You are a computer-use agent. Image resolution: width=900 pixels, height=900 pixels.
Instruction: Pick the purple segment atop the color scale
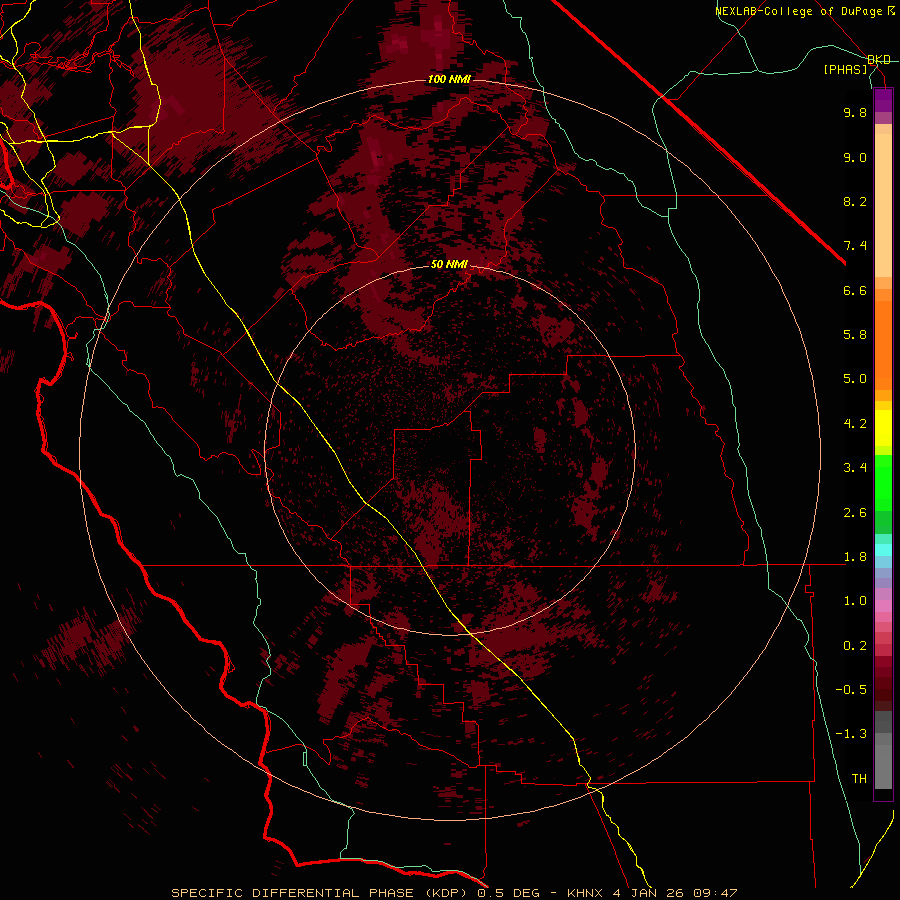[883, 101]
